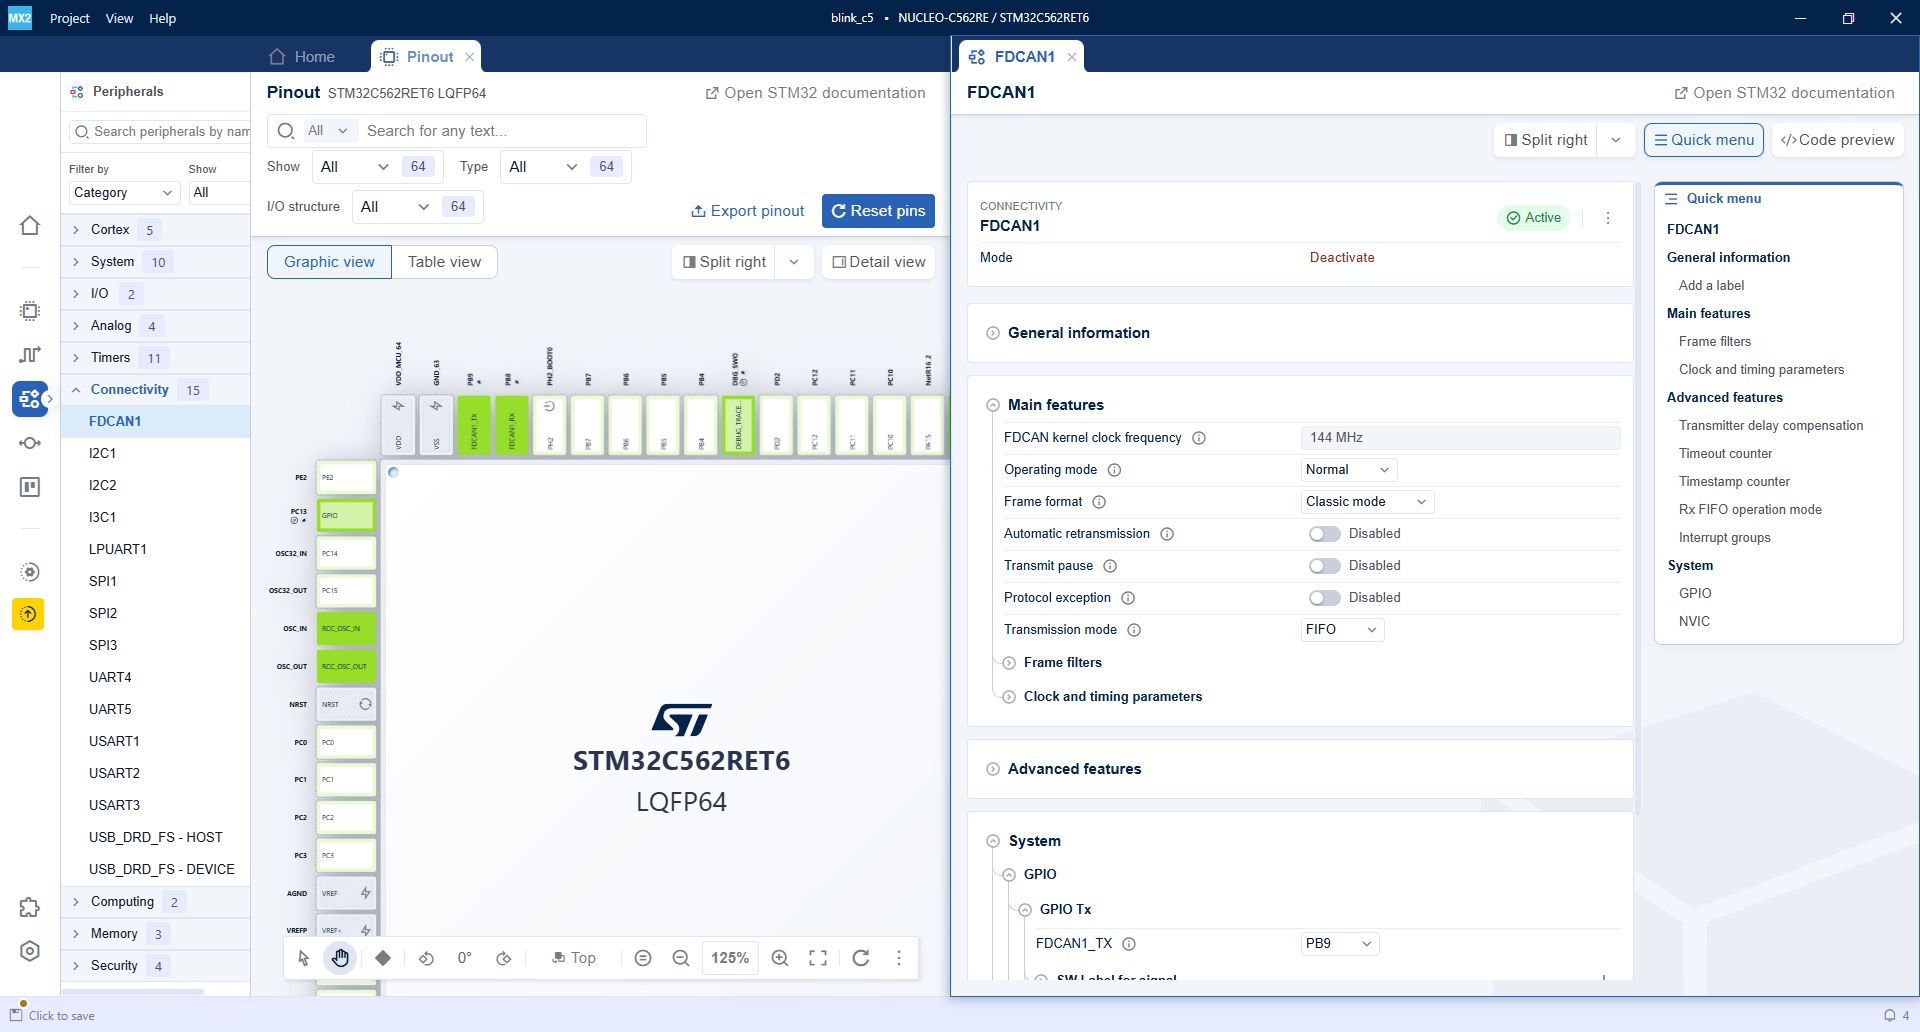Image resolution: width=1920 pixels, height=1032 pixels.
Task: Select the arrow pointer tool
Action: (x=304, y=958)
